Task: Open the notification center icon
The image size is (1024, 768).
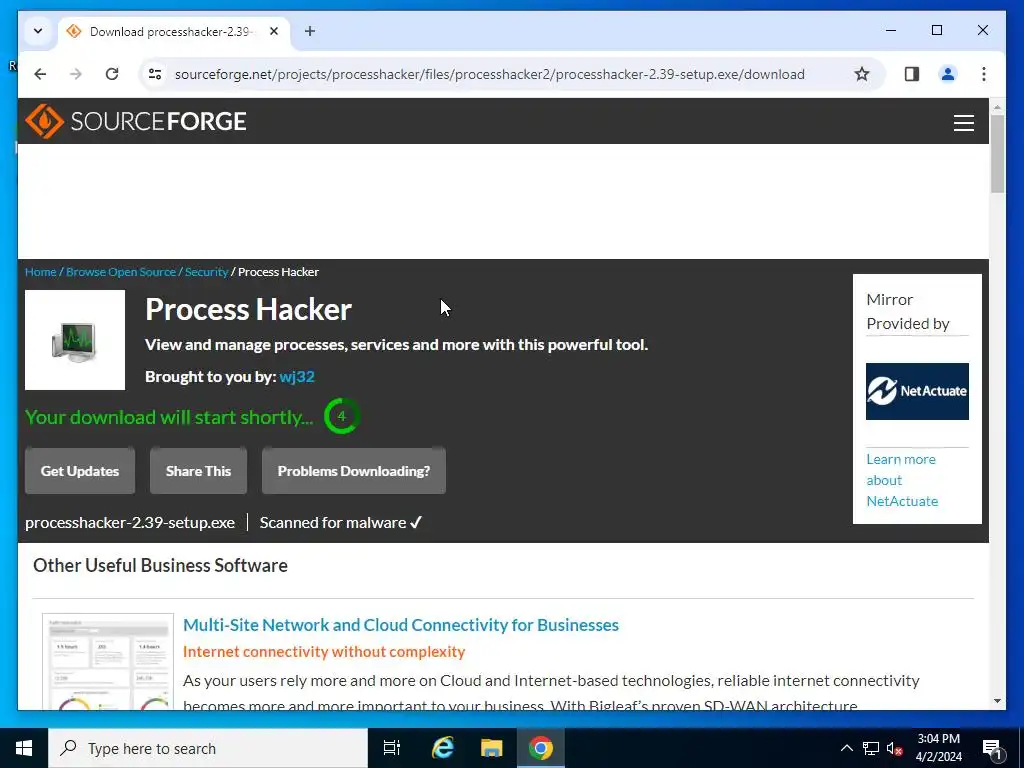Action: [x=991, y=748]
